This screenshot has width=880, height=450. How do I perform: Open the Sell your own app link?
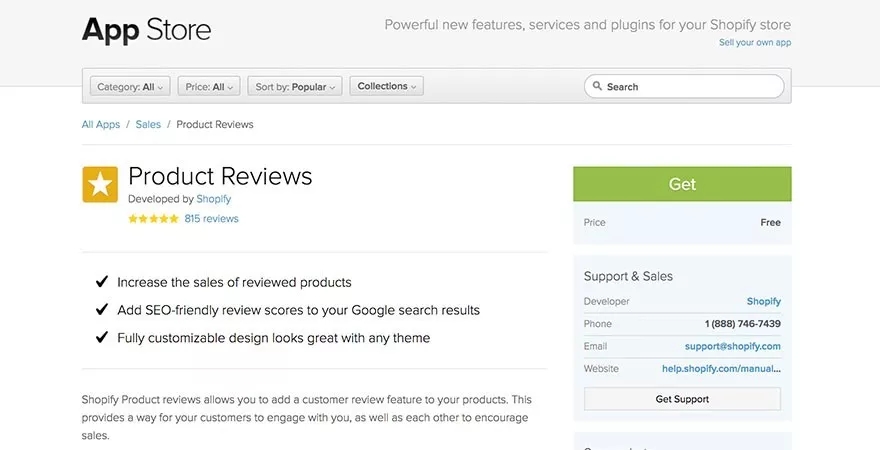tap(755, 43)
